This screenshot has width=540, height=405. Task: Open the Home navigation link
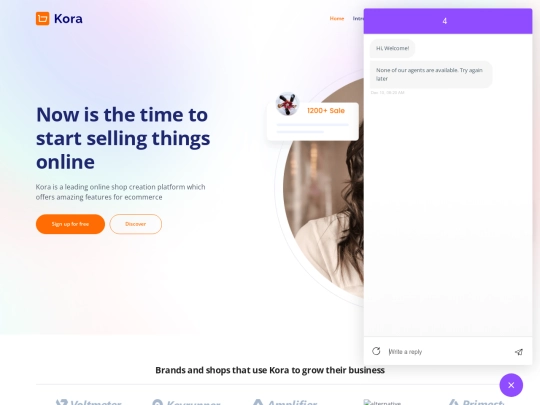[337, 19]
